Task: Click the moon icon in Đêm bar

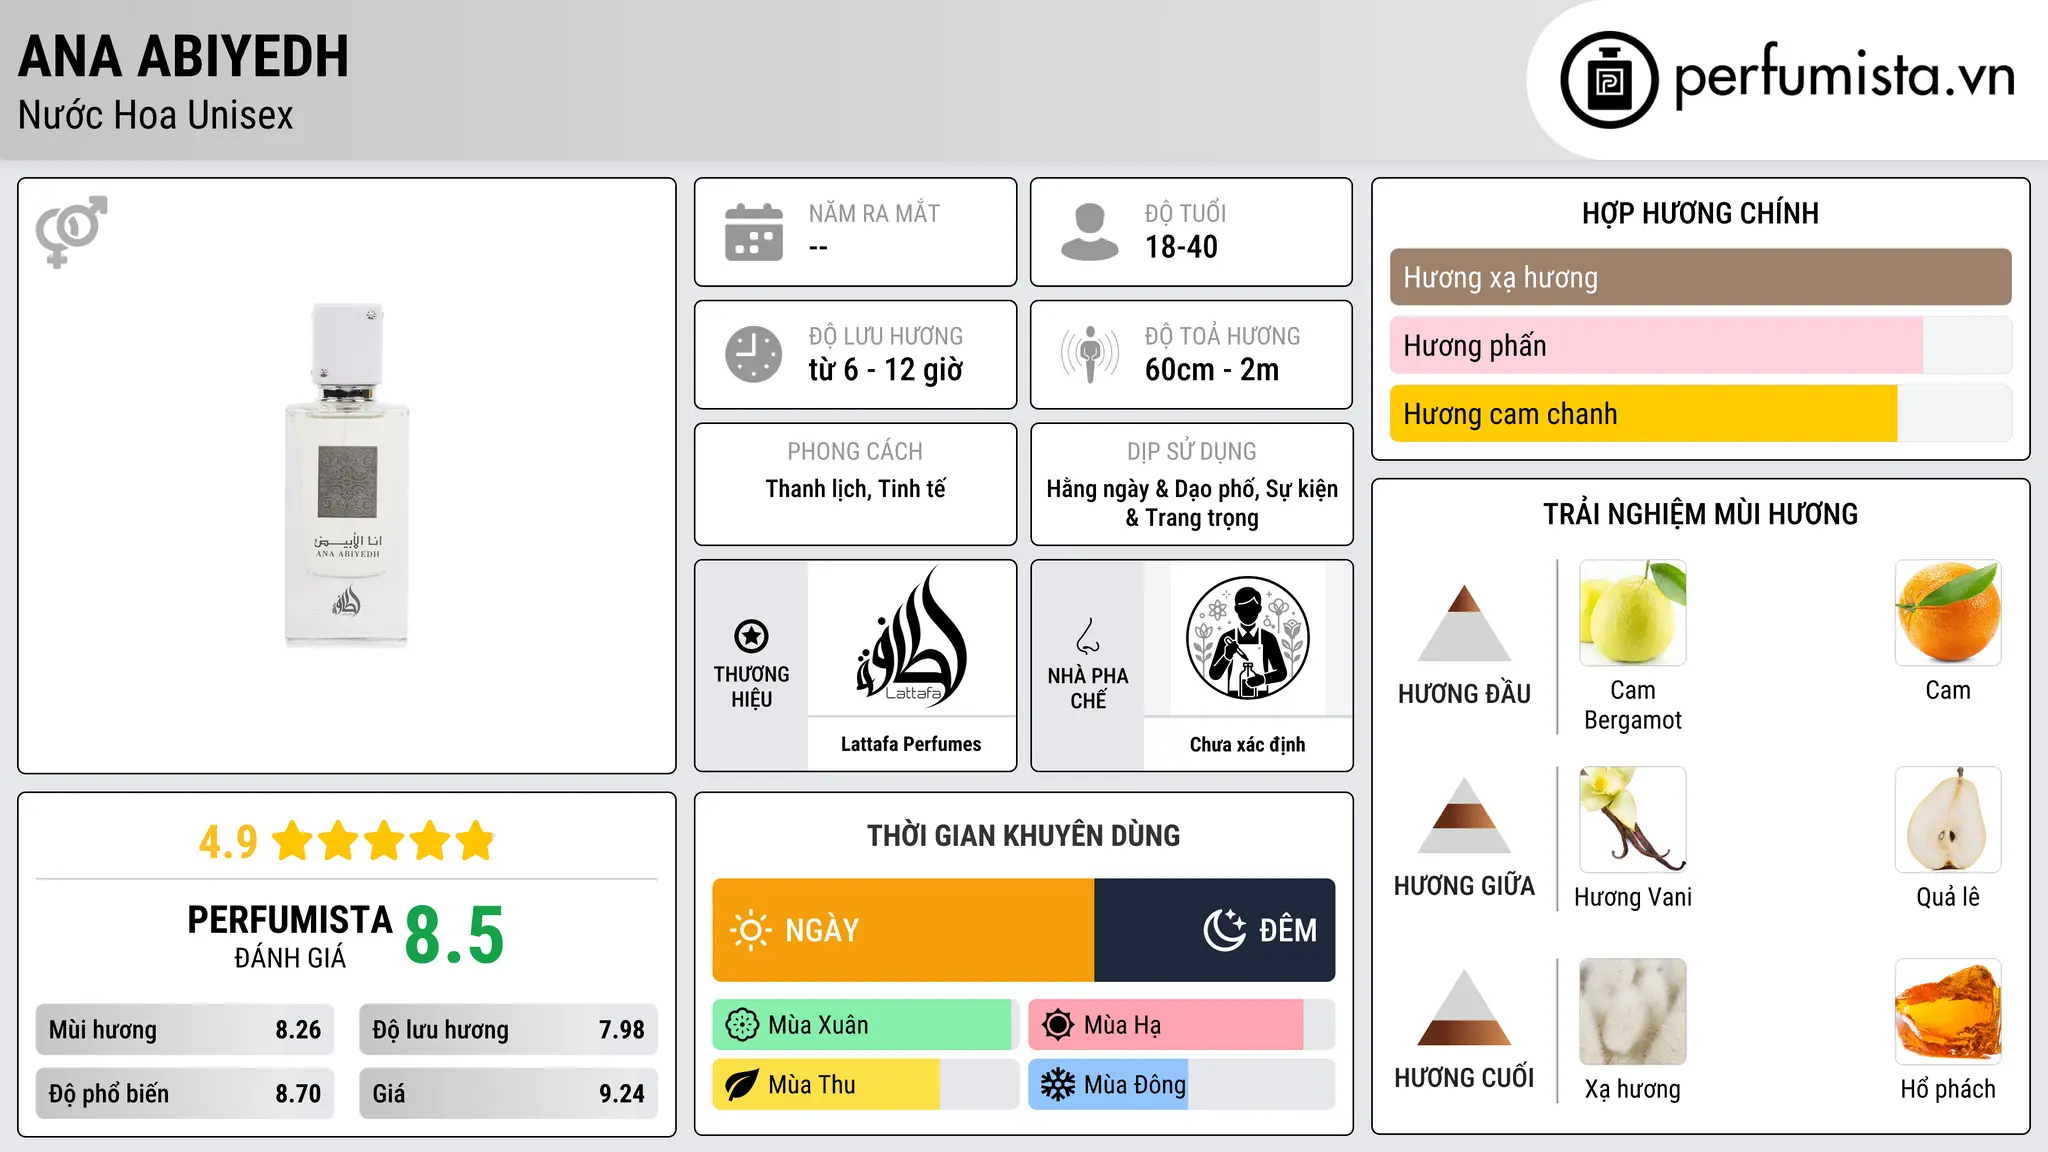Action: (1224, 930)
